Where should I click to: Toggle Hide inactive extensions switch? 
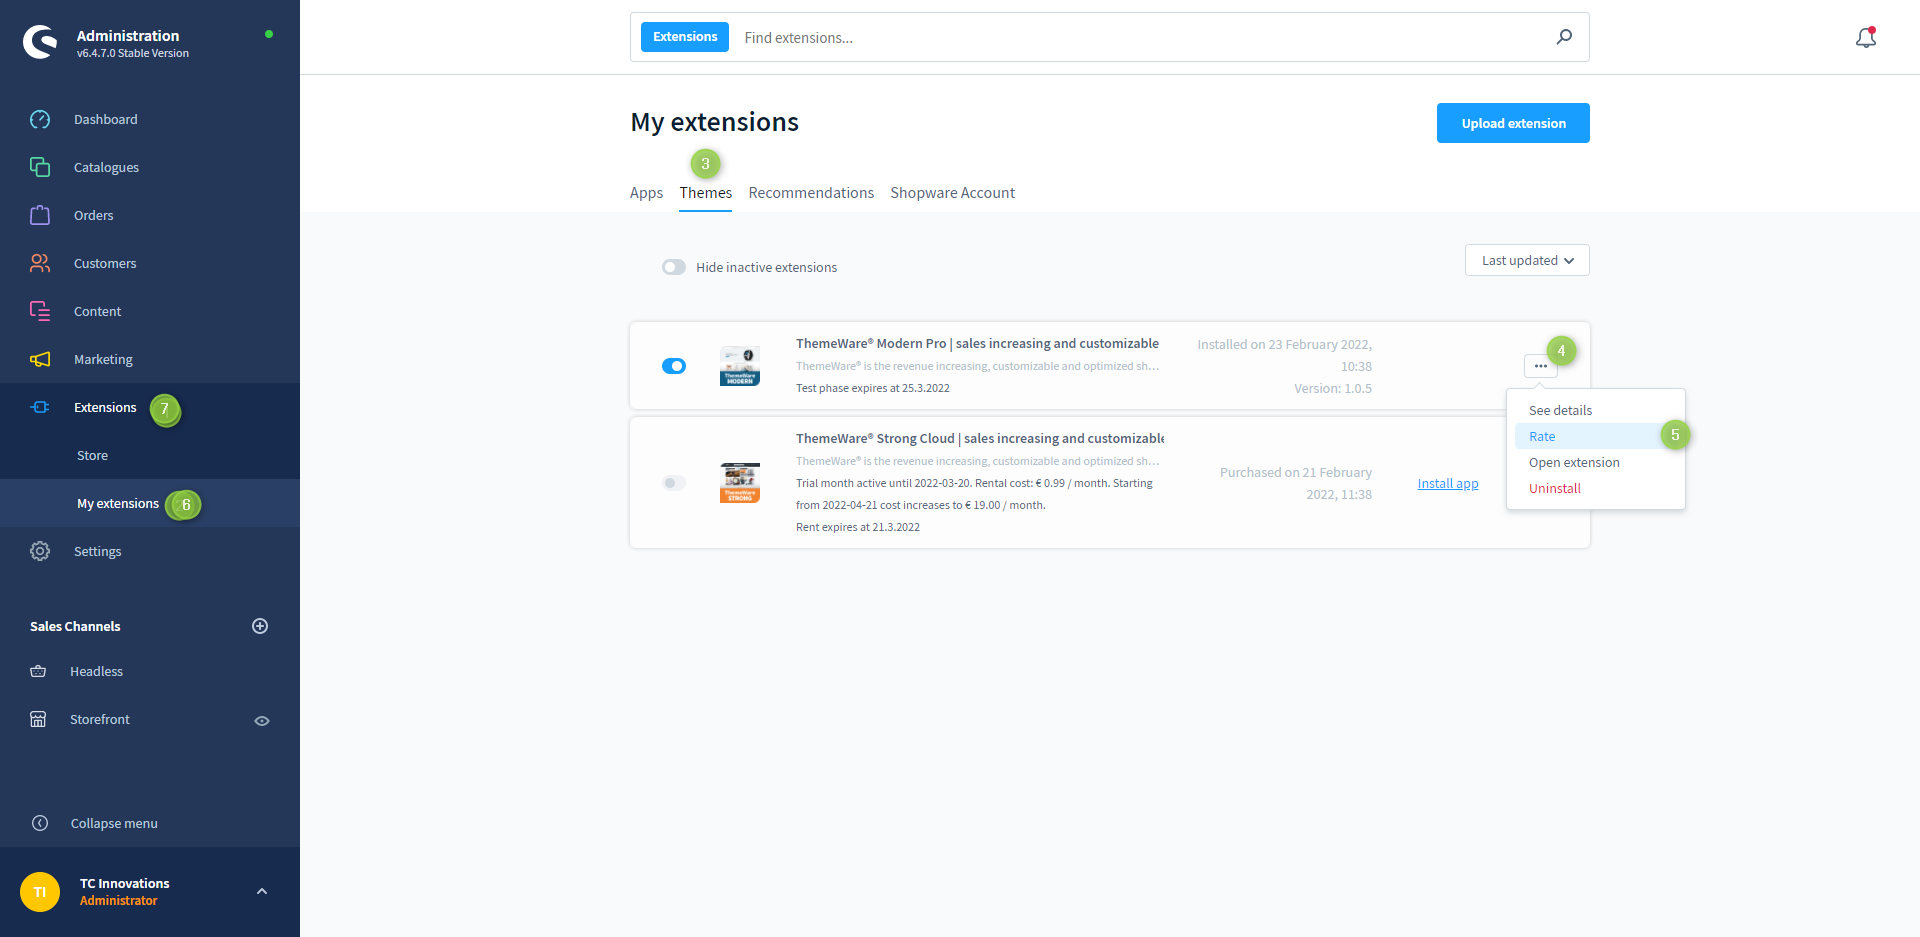(x=674, y=267)
